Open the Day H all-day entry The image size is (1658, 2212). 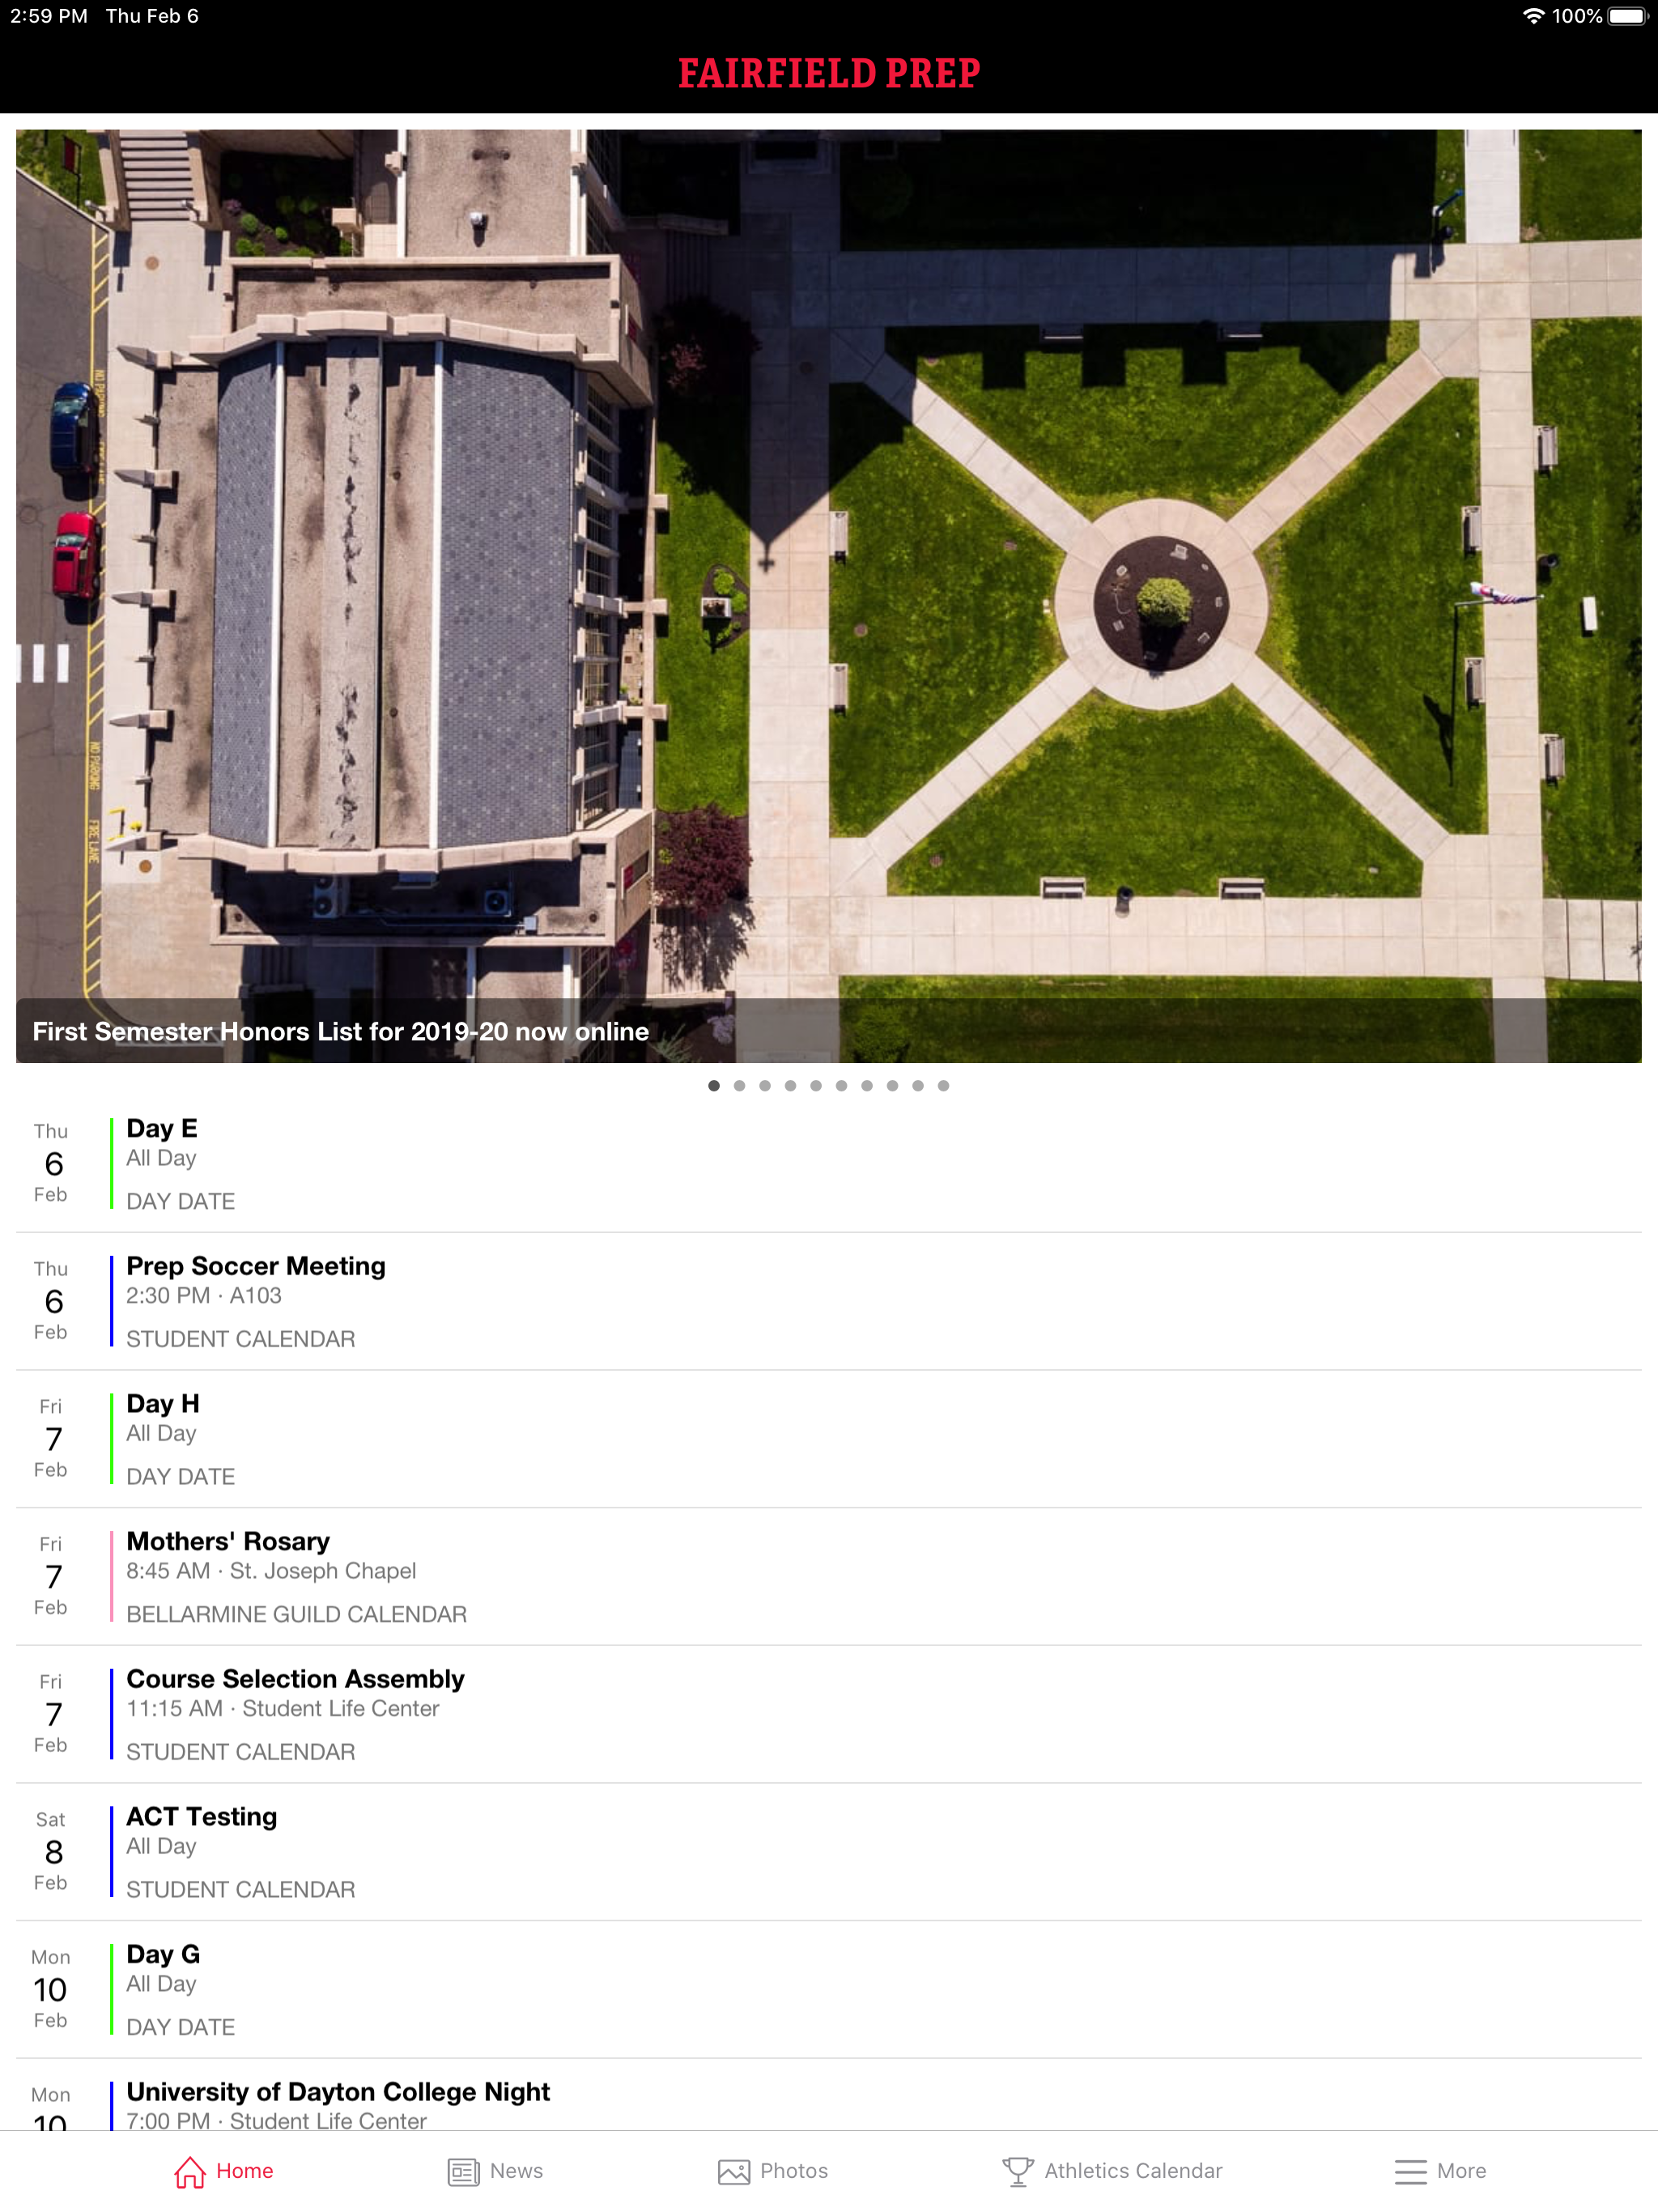point(163,1404)
